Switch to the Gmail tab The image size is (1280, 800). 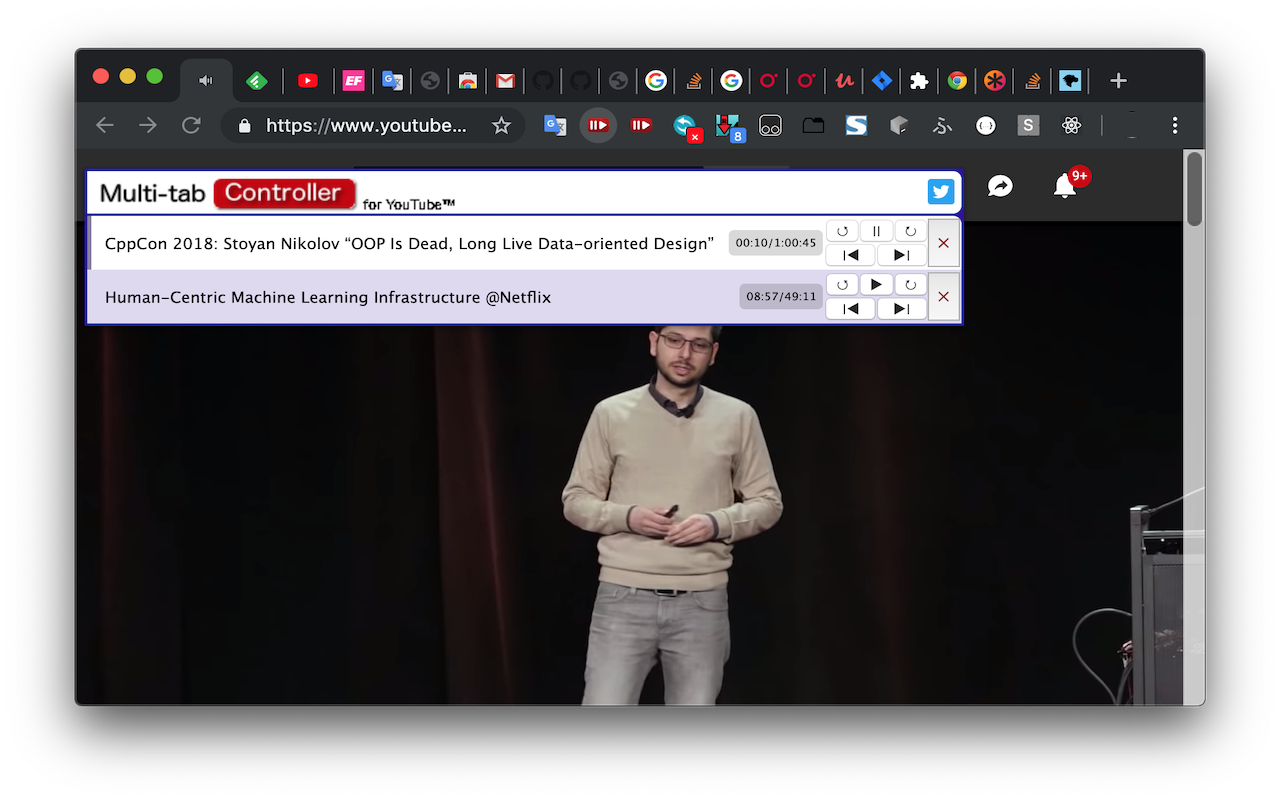(x=505, y=81)
